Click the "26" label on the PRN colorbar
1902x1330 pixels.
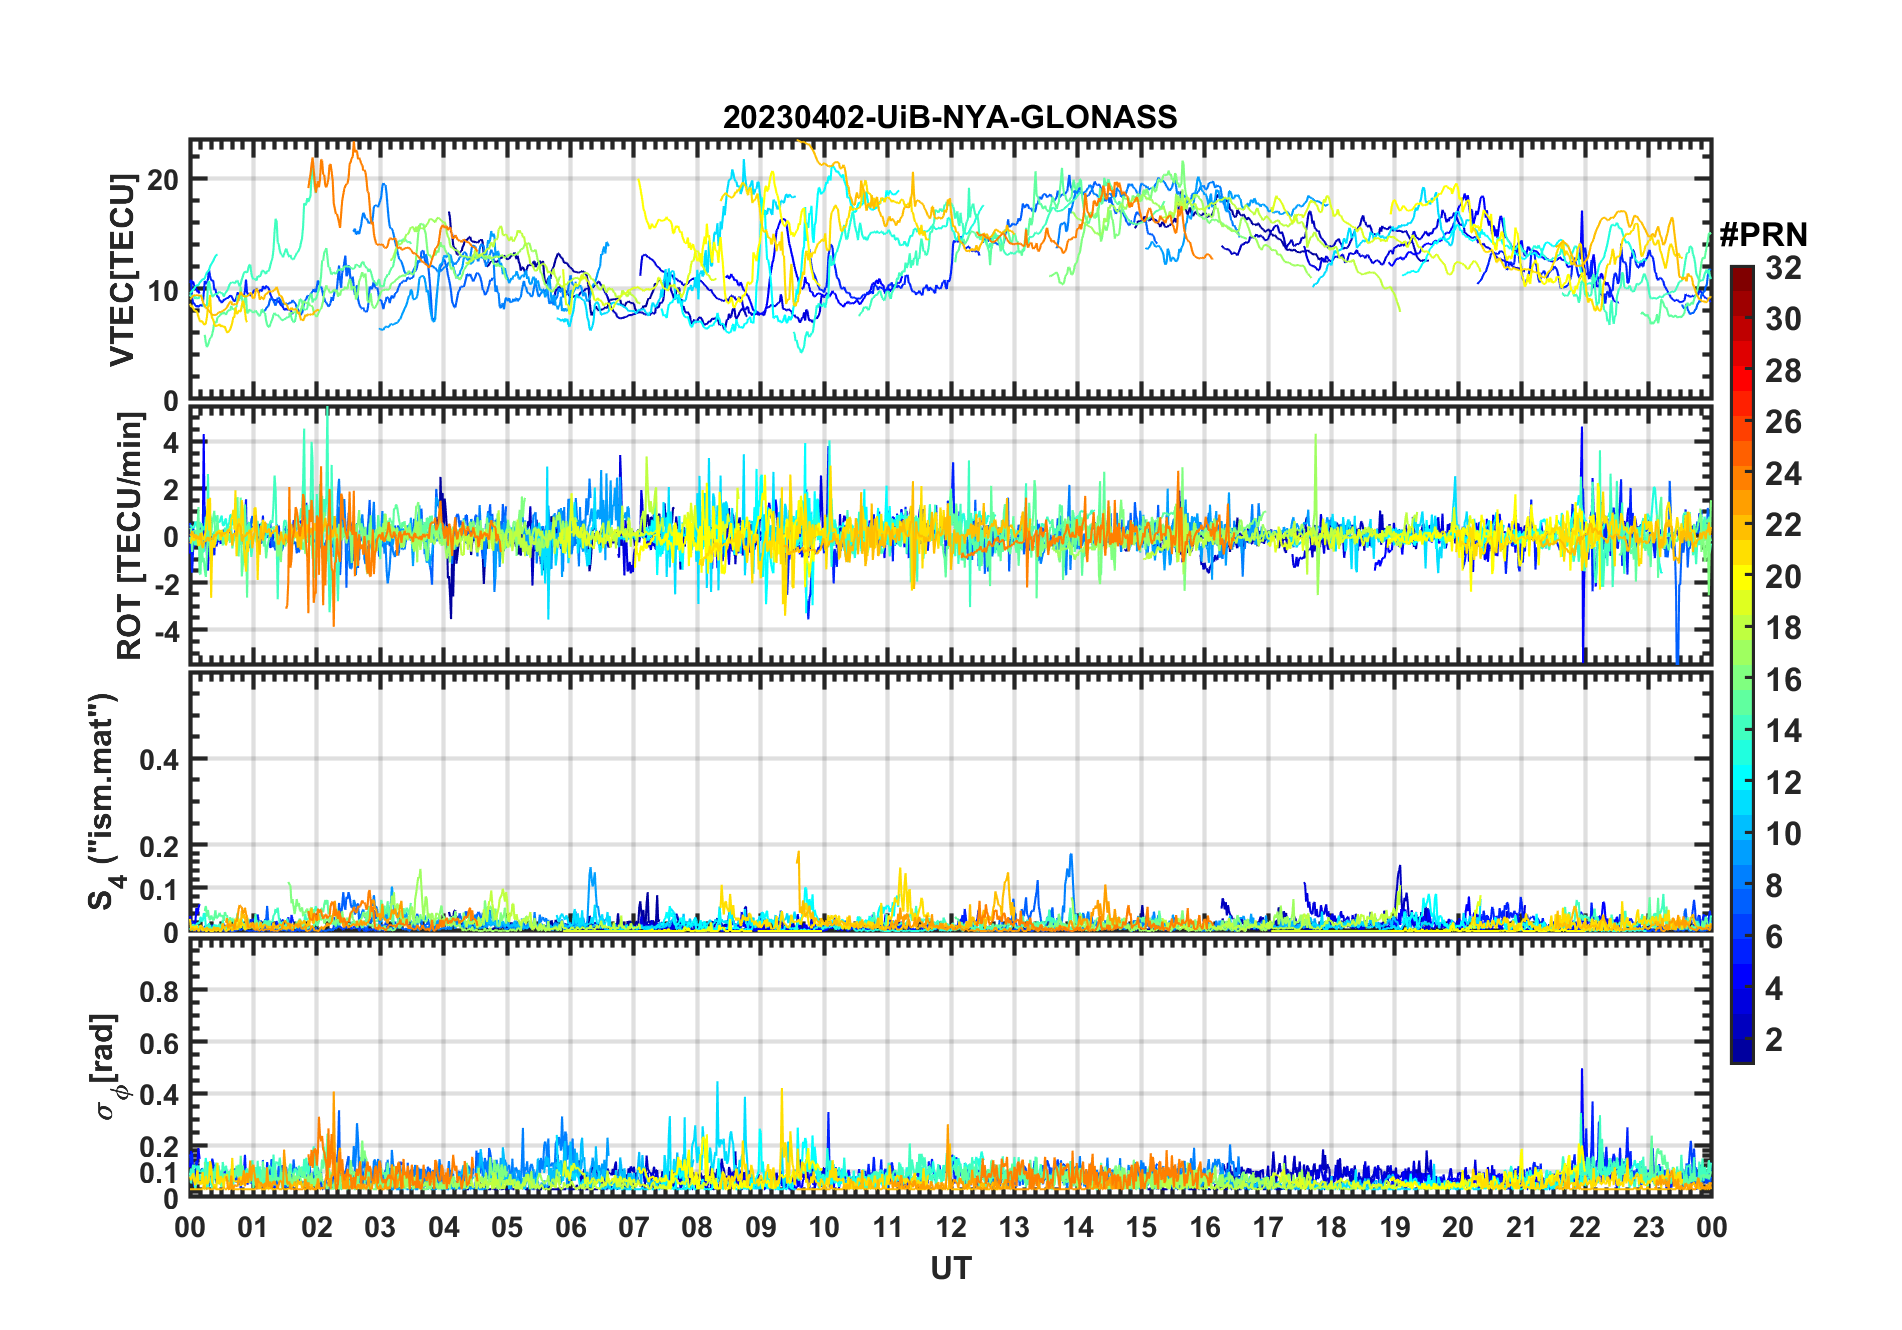click(1783, 422)
